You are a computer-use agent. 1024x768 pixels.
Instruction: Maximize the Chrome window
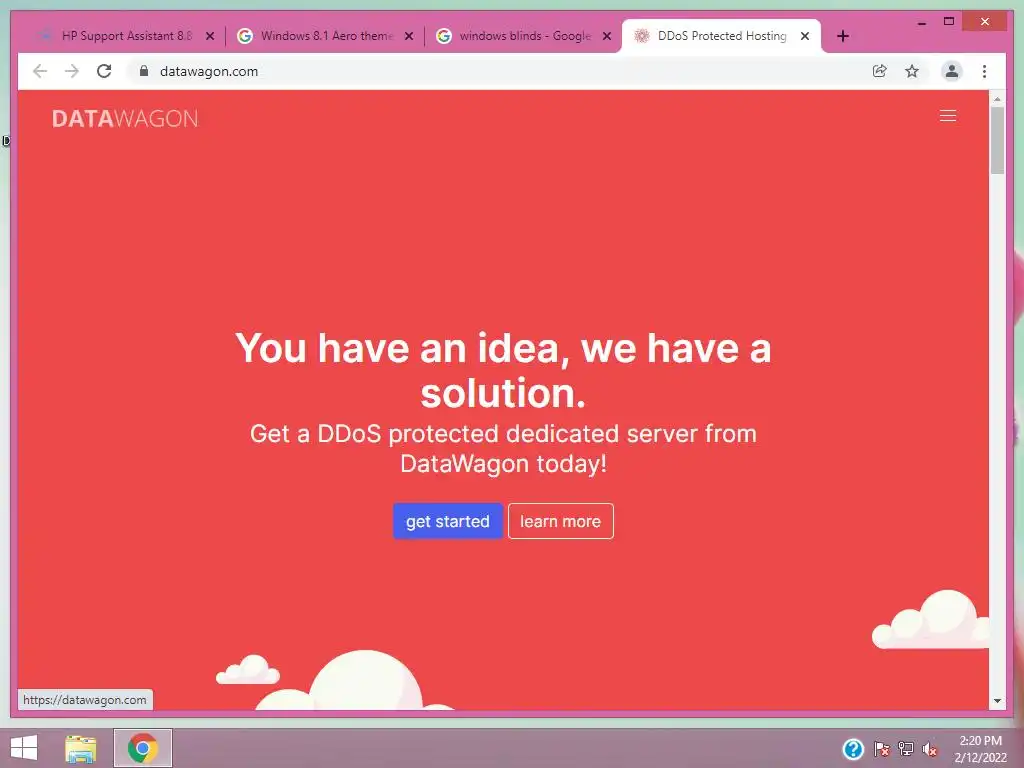pos(949,22)
